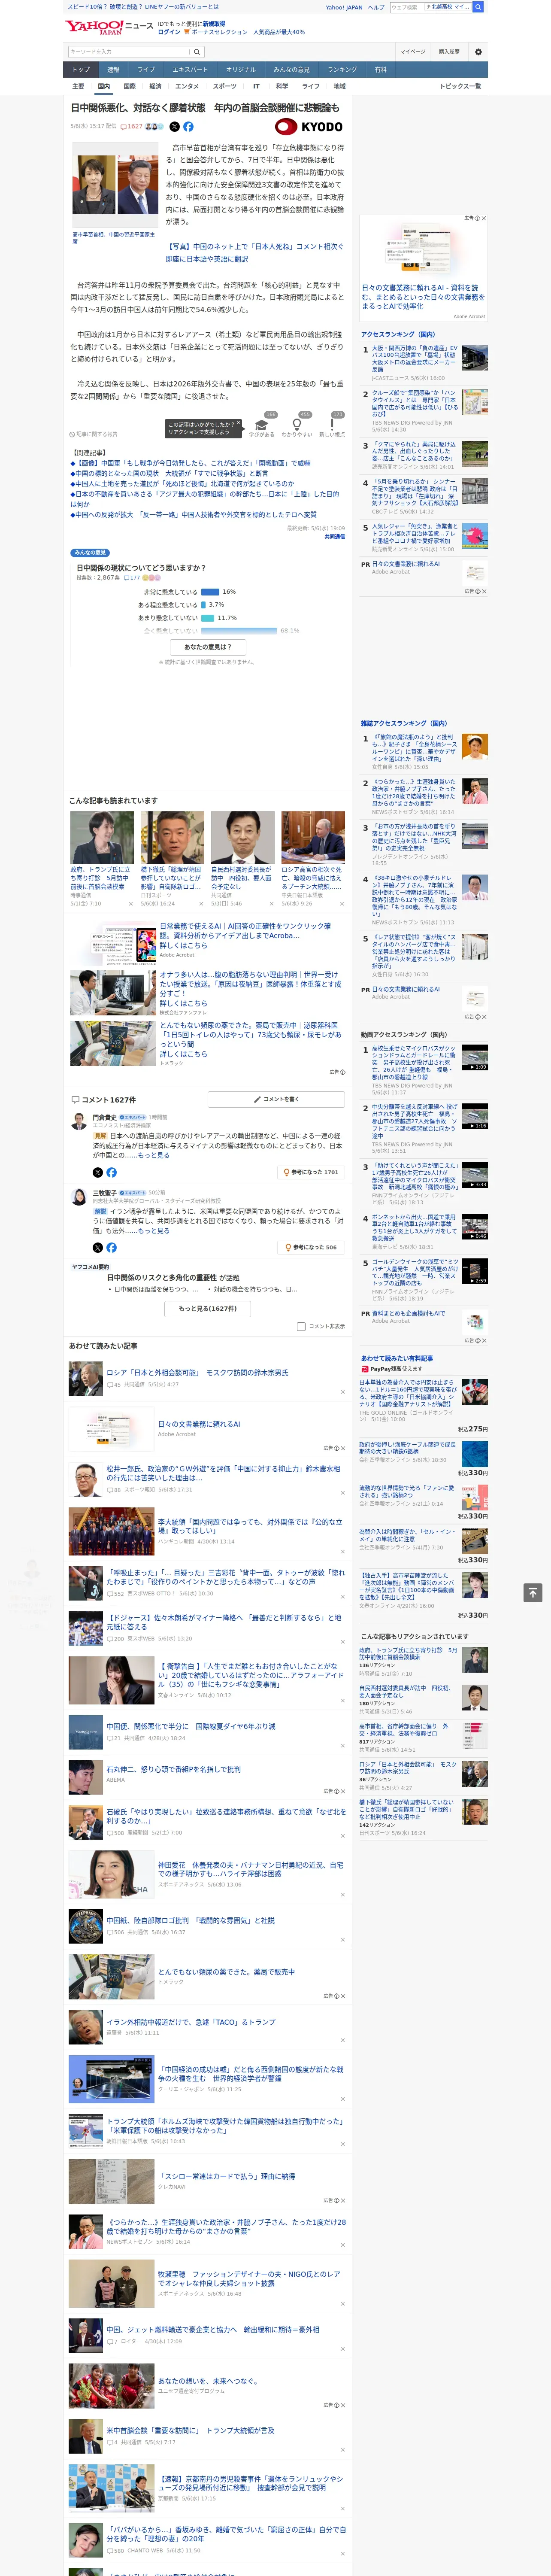
Task: Click the Yahoo! JAPAN ニュース logo
Action: pyautogui.click(x=110, y=27)
